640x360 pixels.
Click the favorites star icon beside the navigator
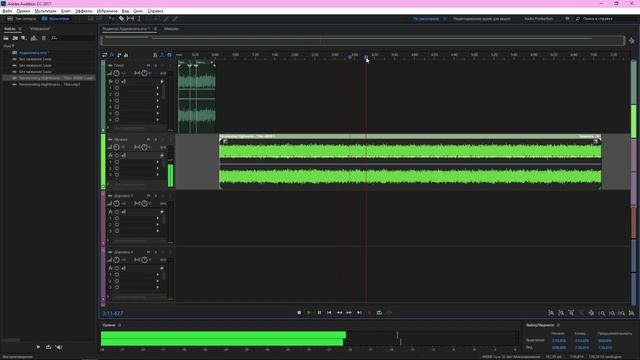click(631, 41)
